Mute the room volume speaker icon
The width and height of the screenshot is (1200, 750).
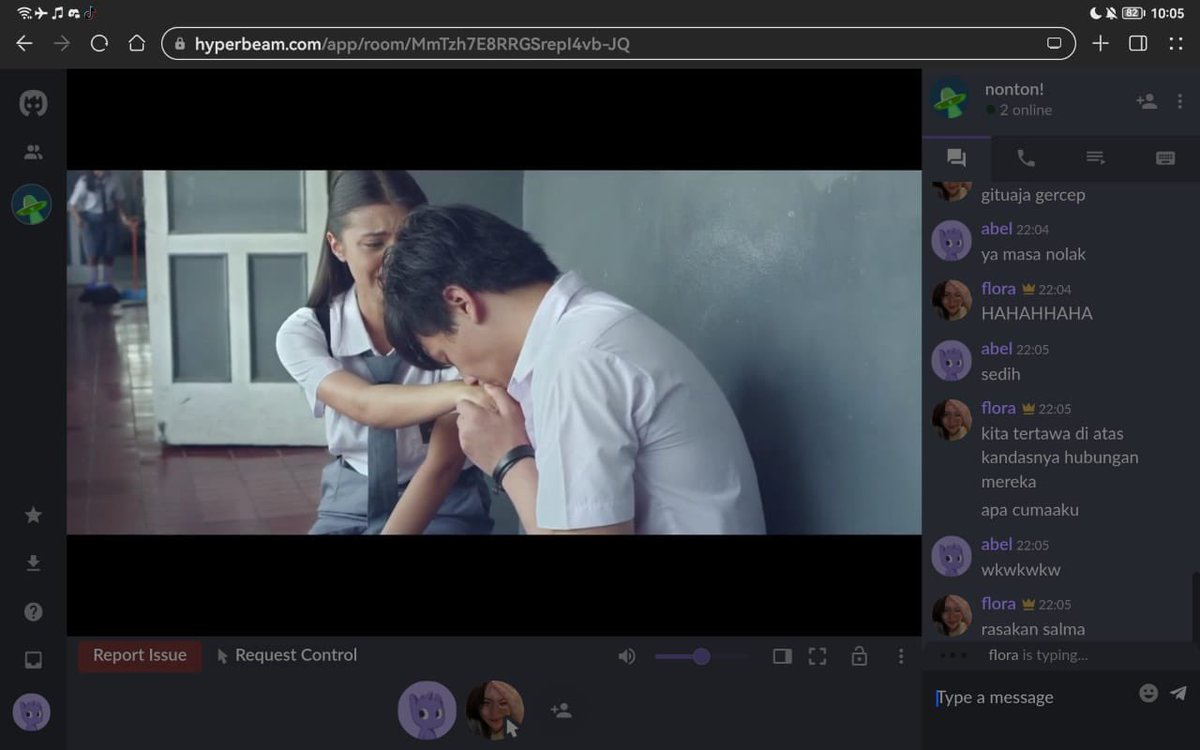(627, 656)
